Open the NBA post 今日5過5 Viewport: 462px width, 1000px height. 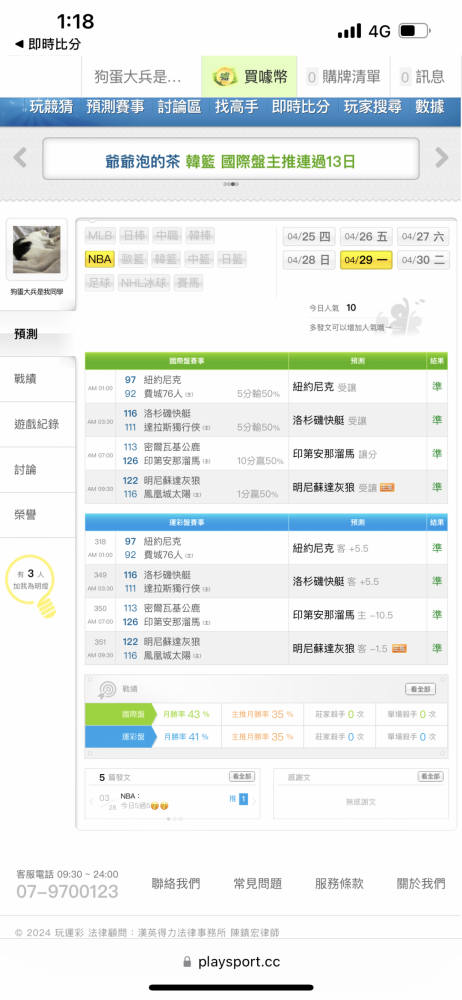144,801
